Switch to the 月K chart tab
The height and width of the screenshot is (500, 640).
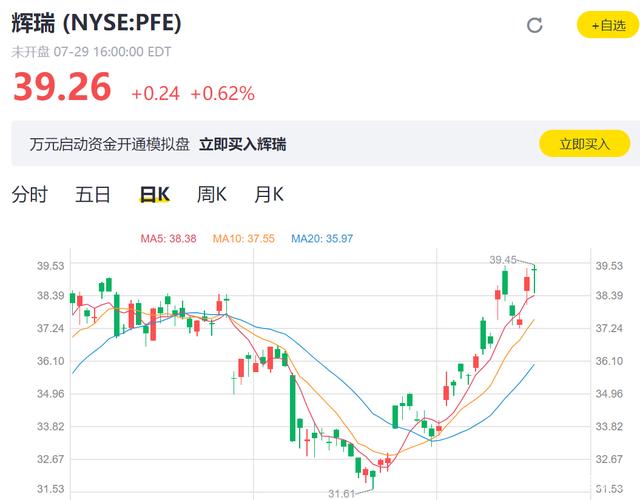(269, 194)
